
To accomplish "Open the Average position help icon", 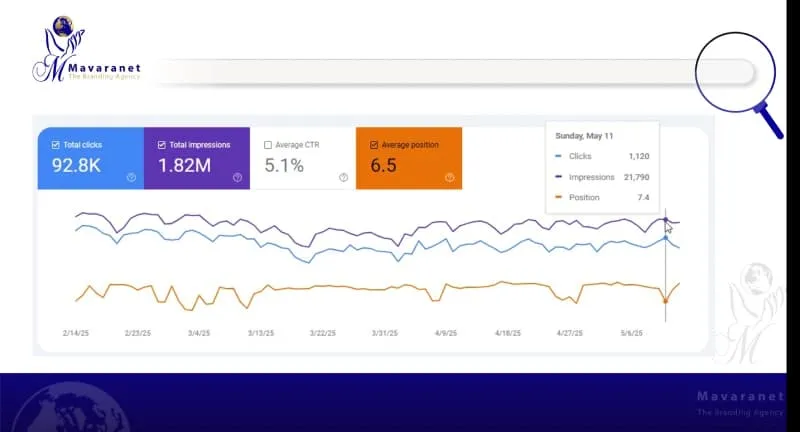I will pyautogui.click(x=449, y=177).
